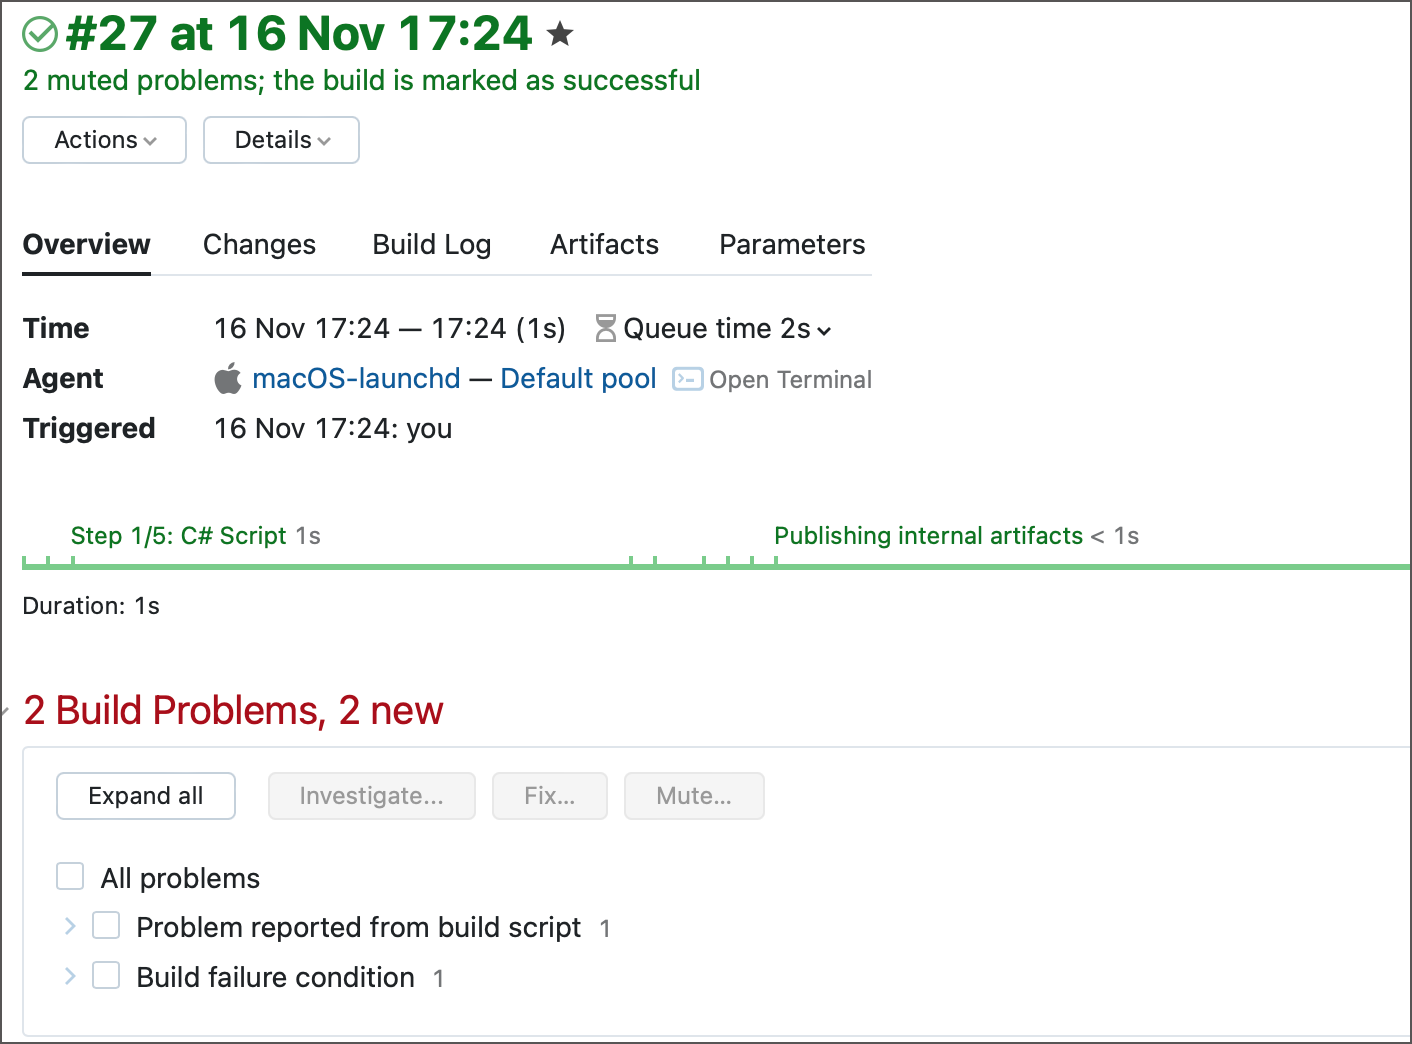Click the Publishing internal artifacts step label
Screen dimensions: 1412x1044
928,535
